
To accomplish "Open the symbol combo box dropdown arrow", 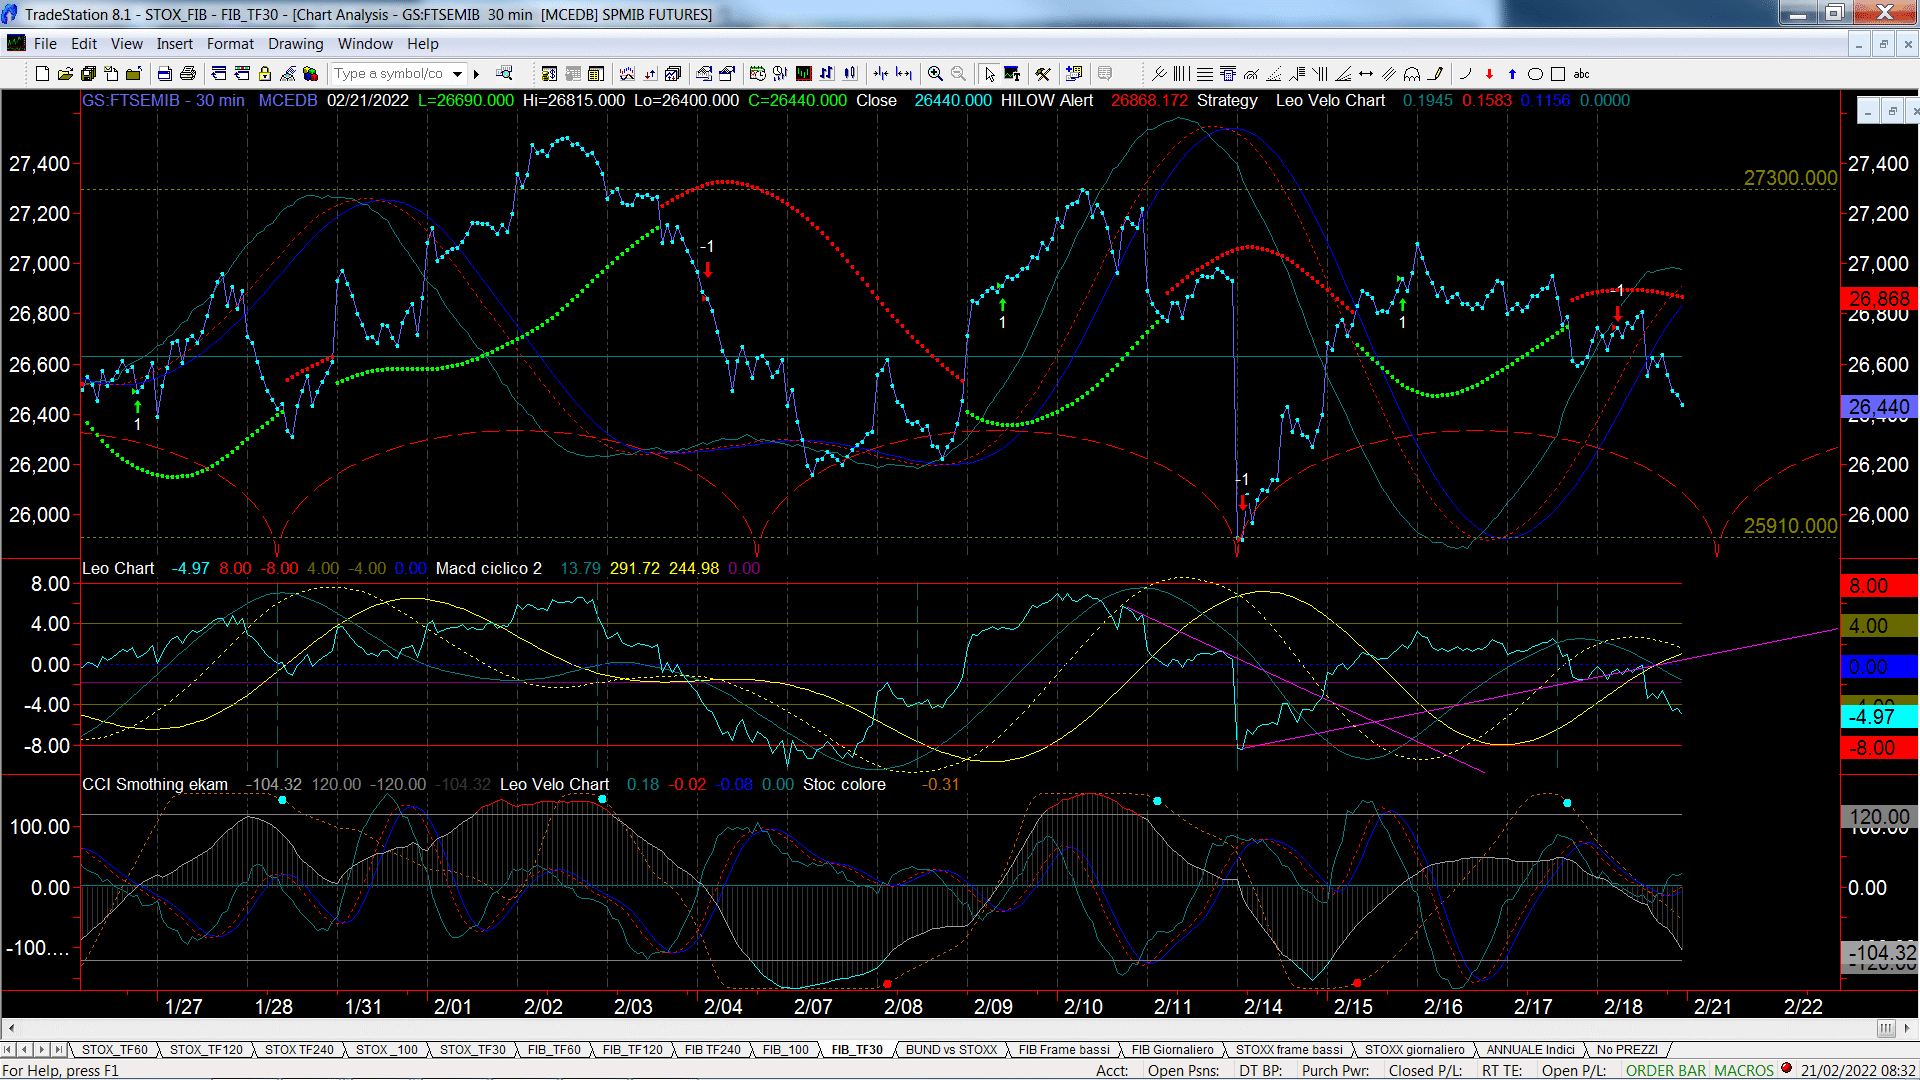I will [x=457, y=74].
